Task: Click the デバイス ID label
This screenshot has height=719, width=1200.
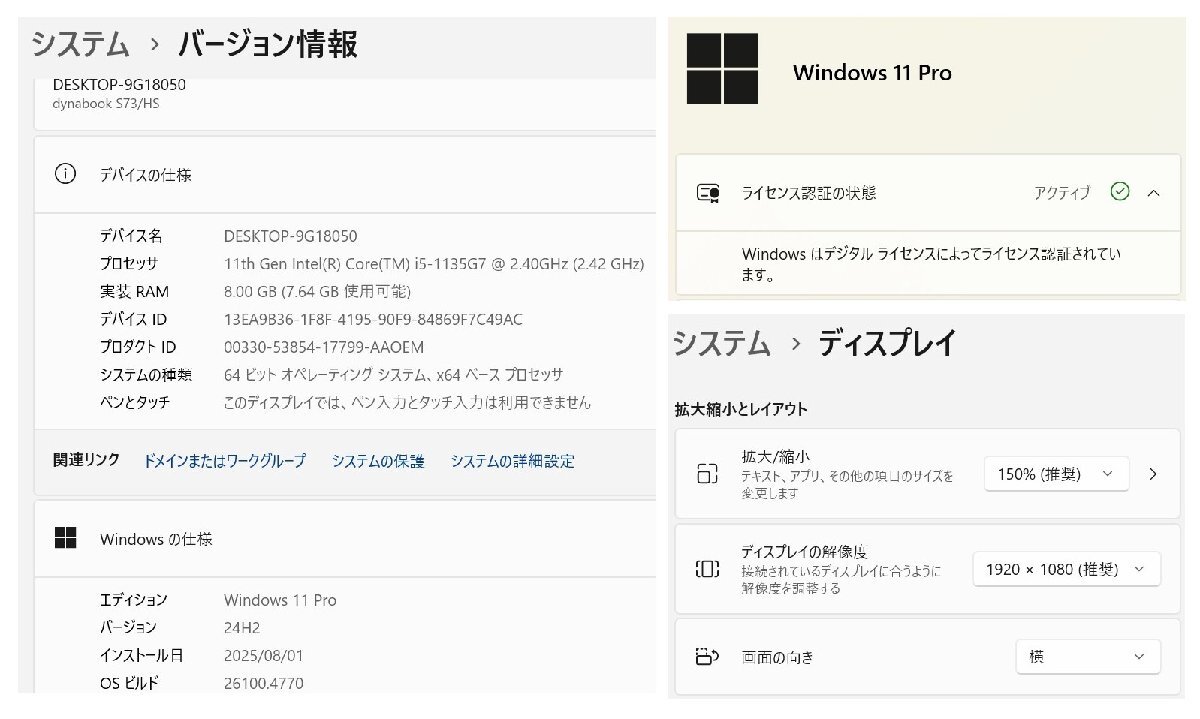Action: 133,320
